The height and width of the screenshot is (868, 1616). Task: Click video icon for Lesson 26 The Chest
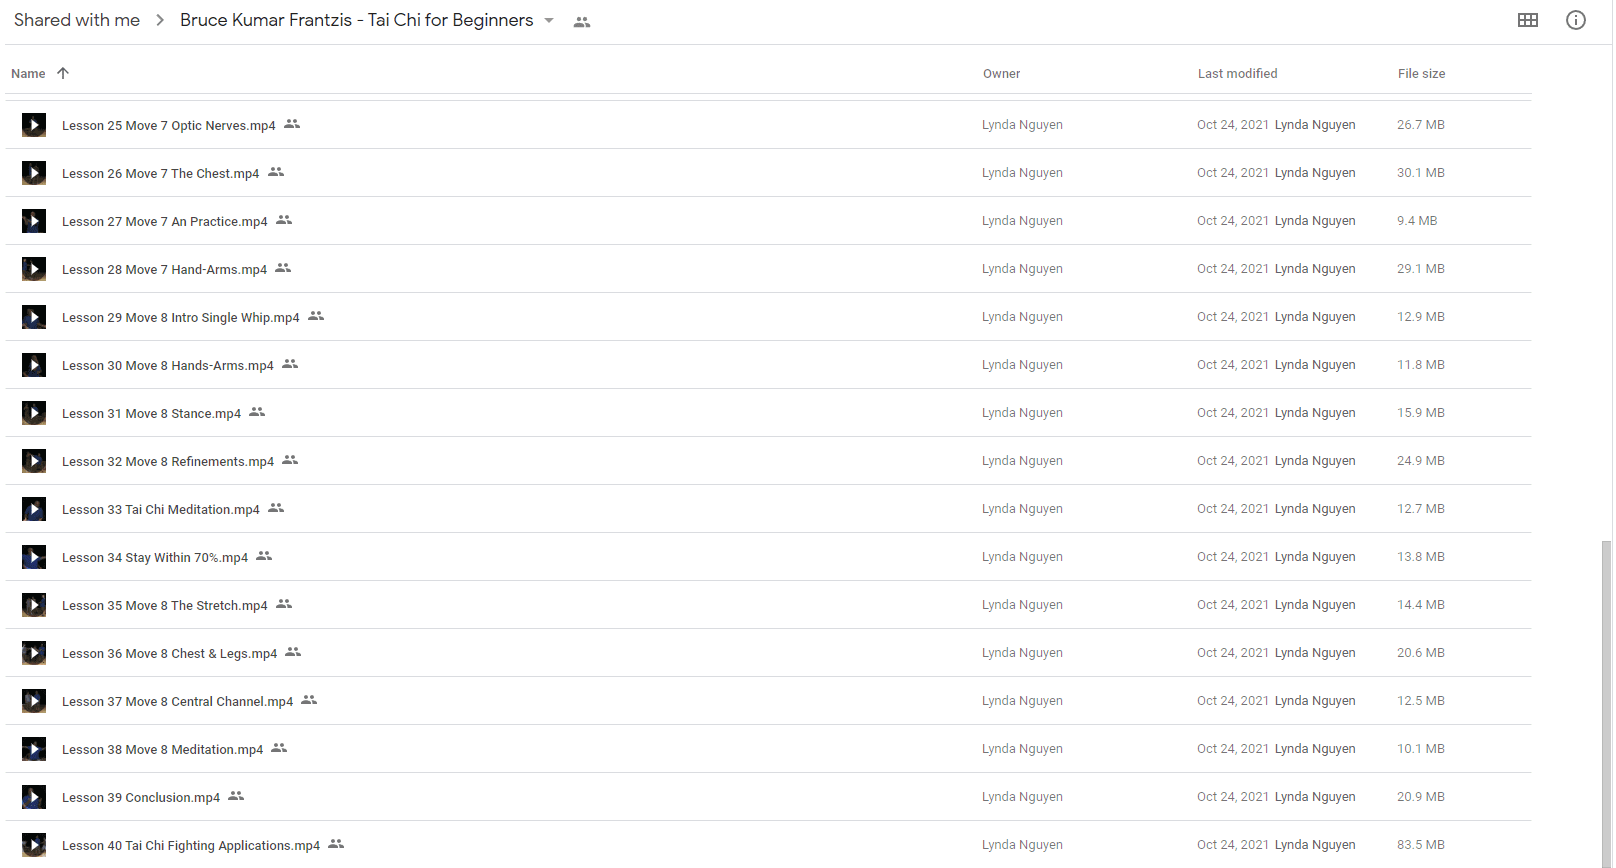point(34,173)
